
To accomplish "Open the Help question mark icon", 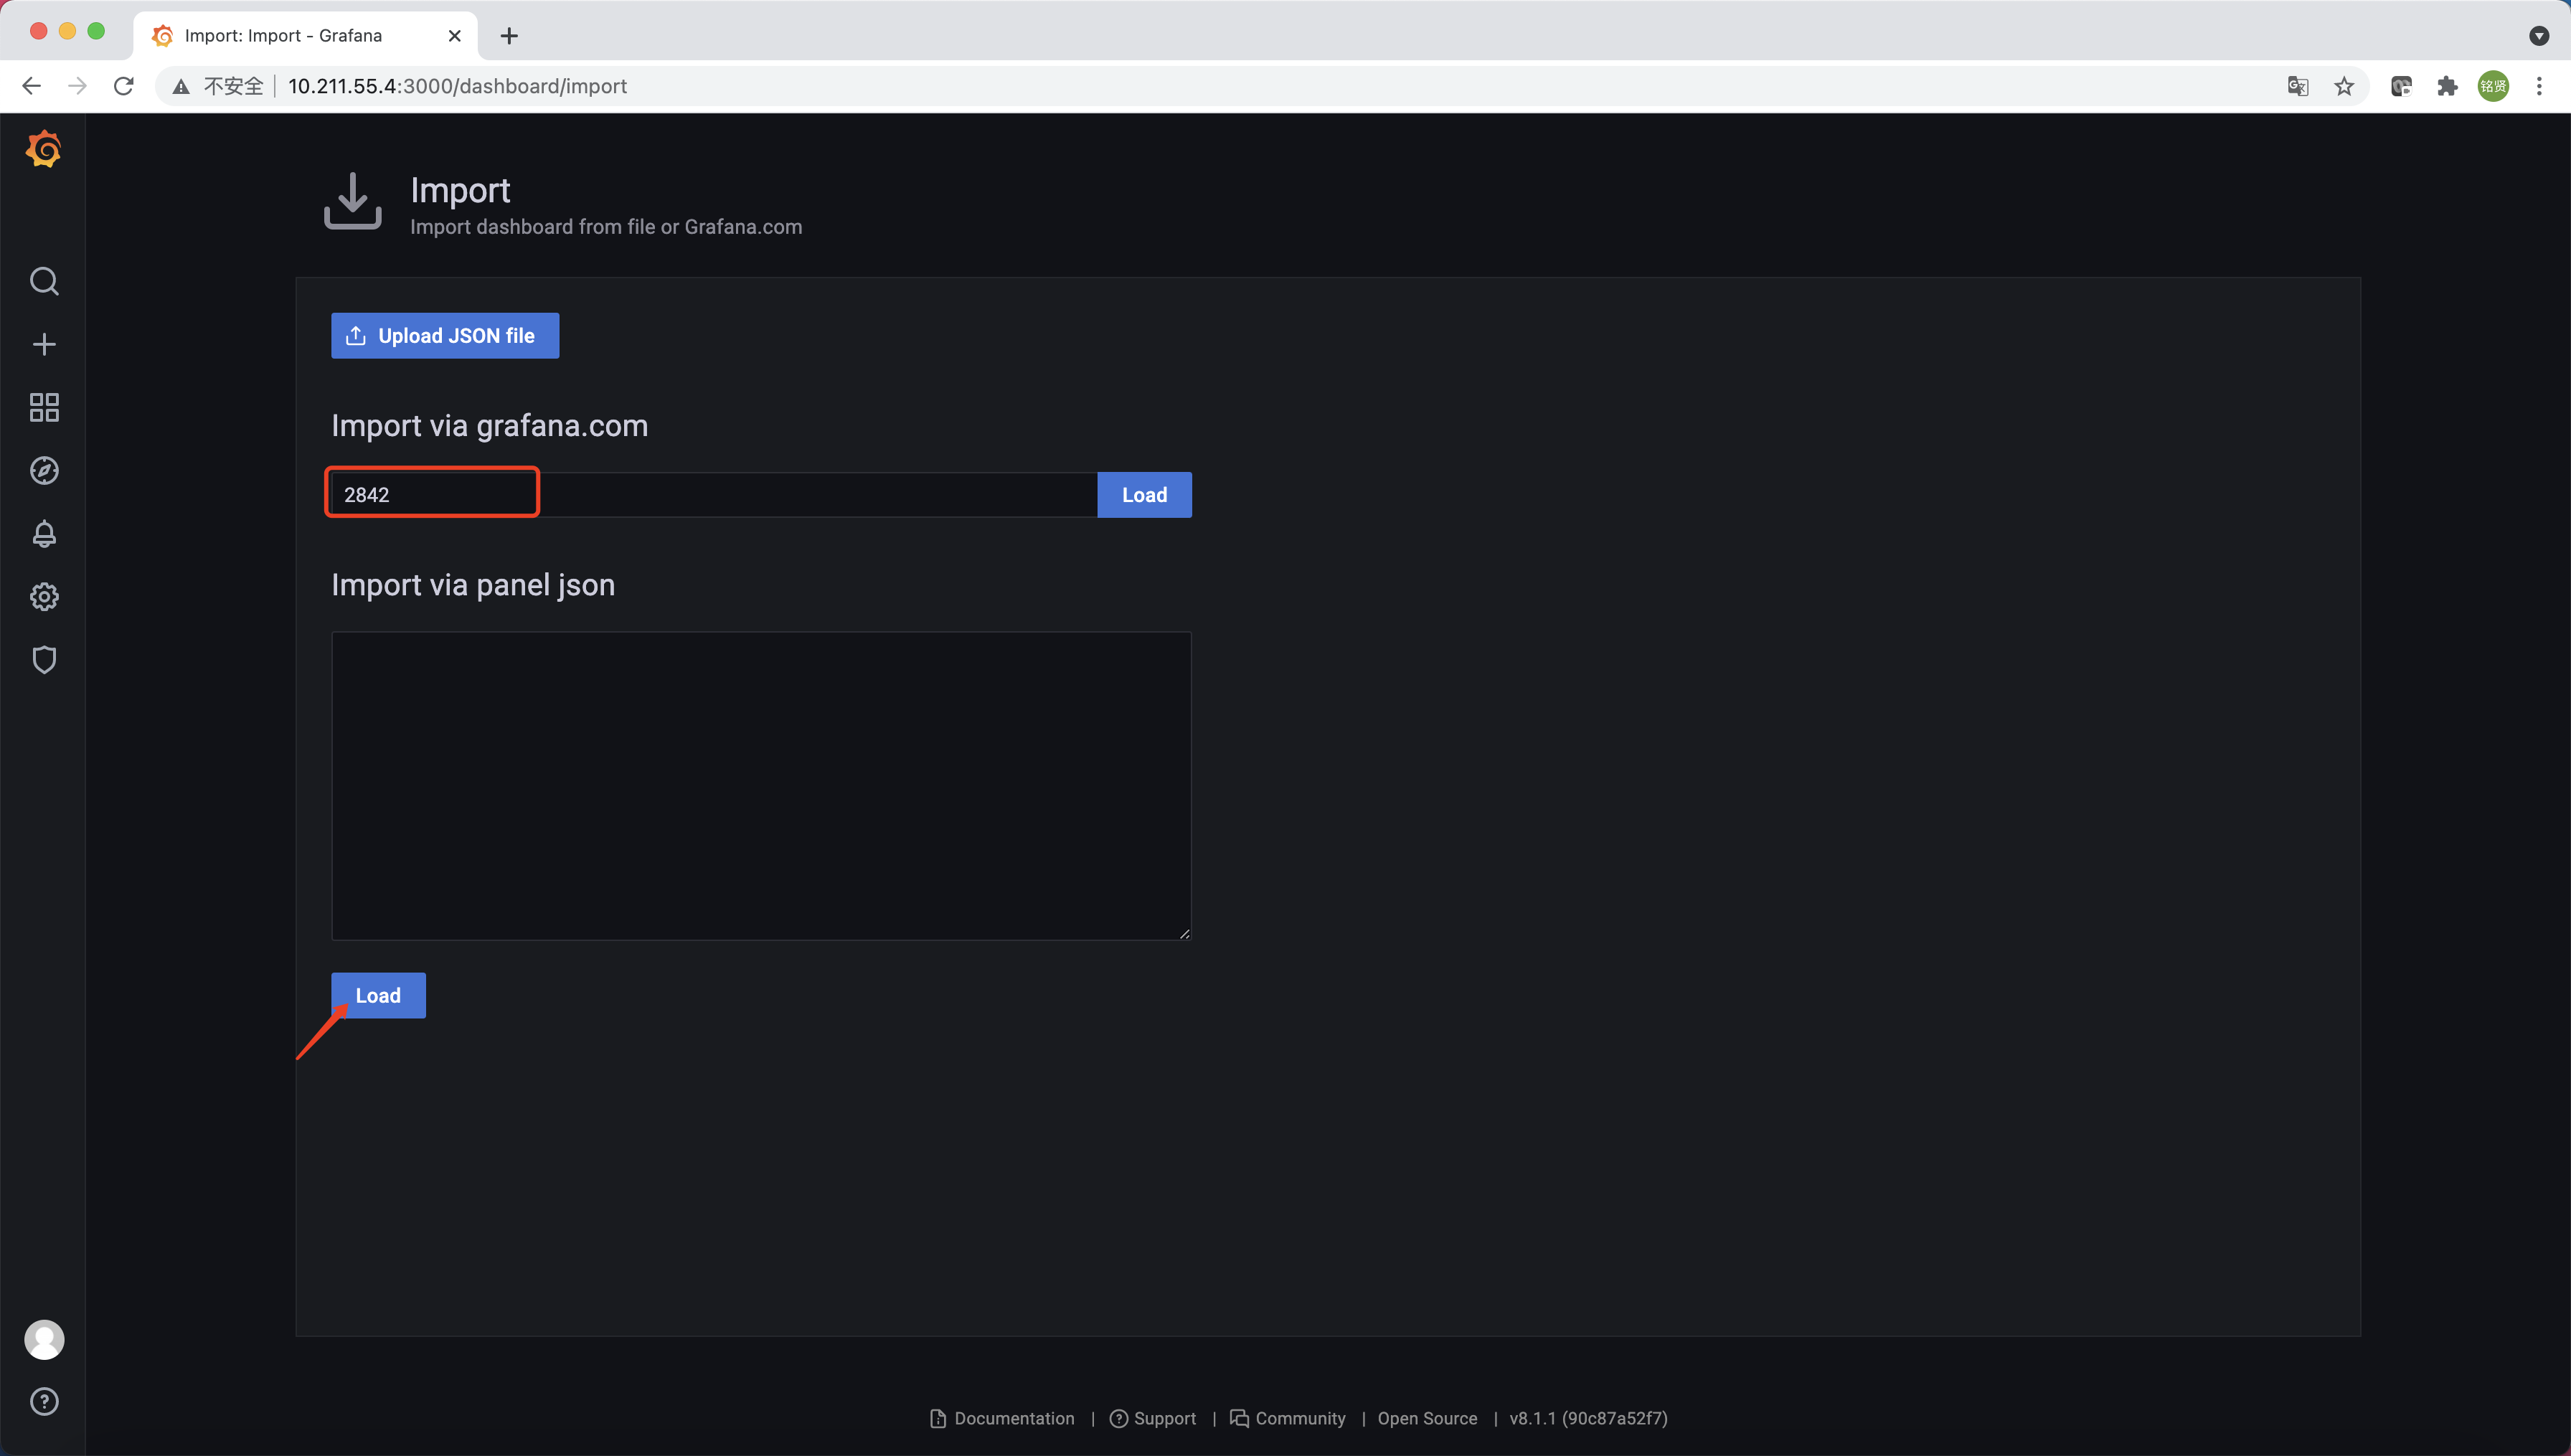I will pyautogui.click(x=44, y=1402).
